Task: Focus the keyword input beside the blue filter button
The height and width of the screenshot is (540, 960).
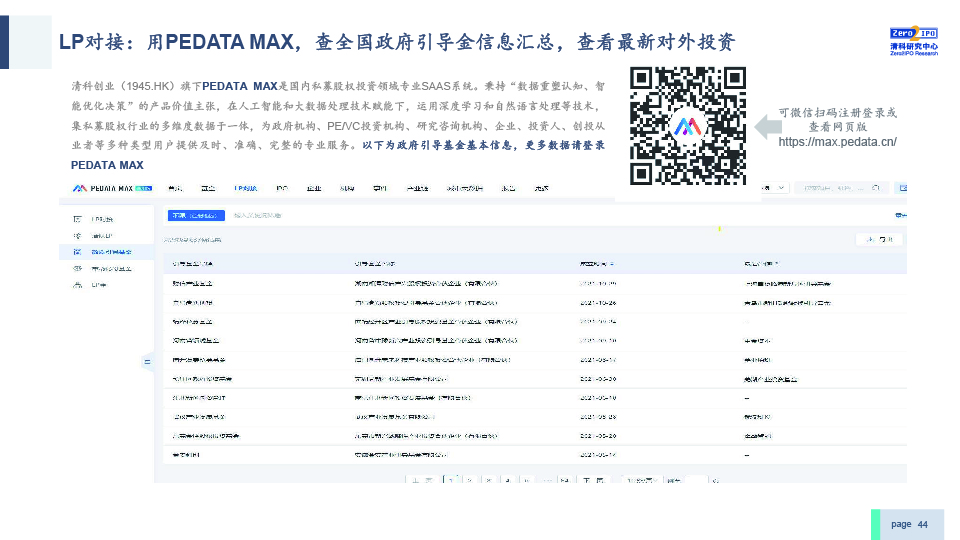Action: pos(258,216)
